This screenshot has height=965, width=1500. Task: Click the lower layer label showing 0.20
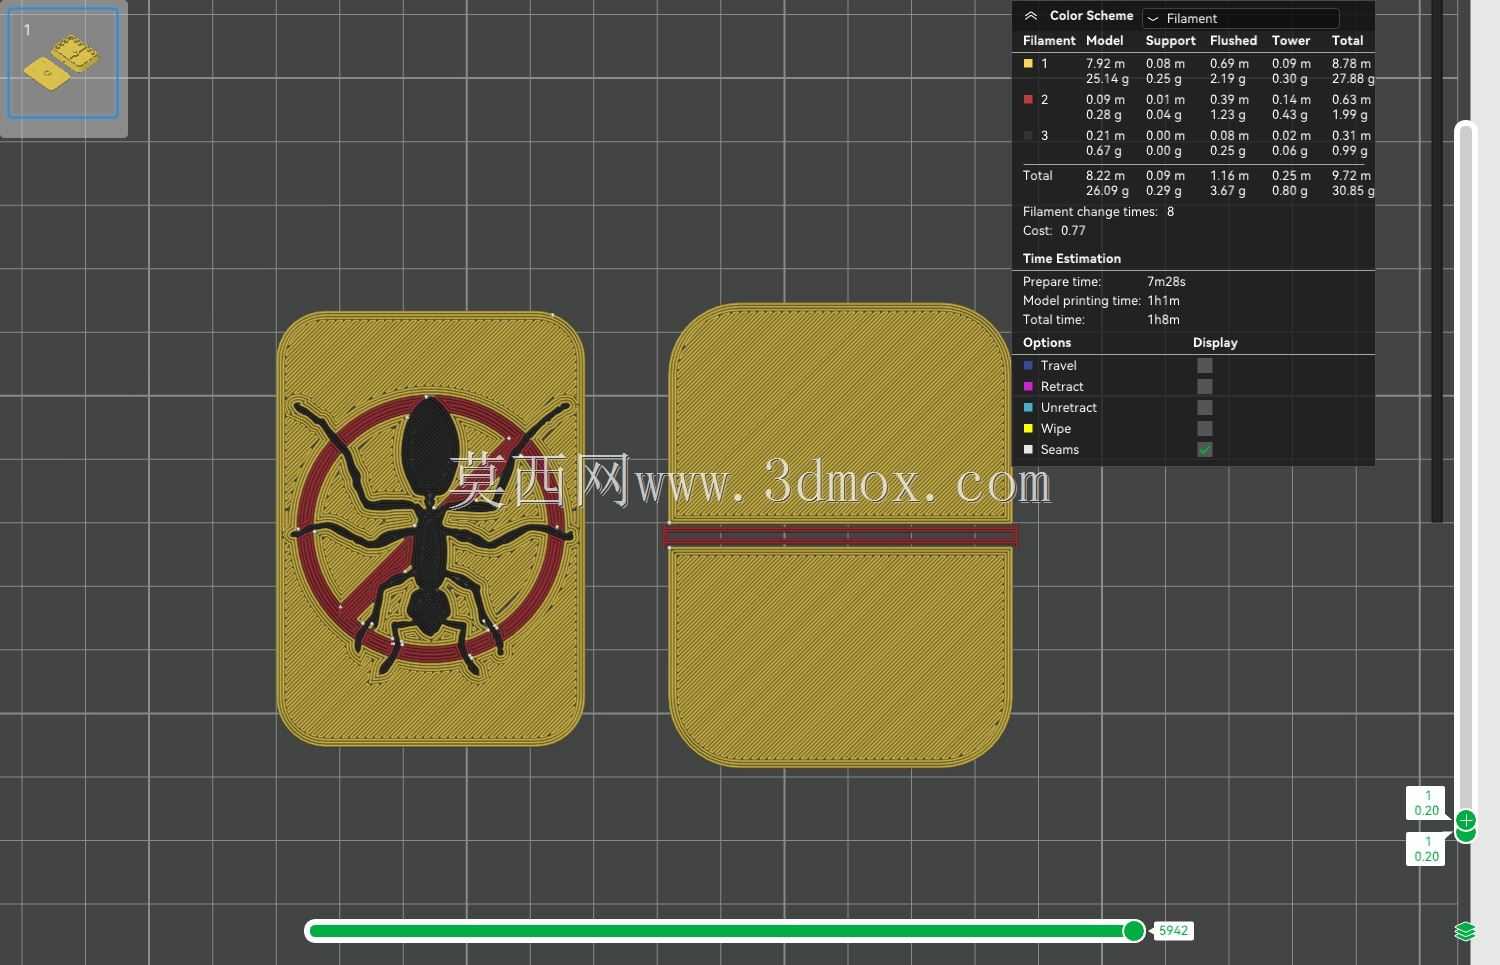click(1427, 849)
